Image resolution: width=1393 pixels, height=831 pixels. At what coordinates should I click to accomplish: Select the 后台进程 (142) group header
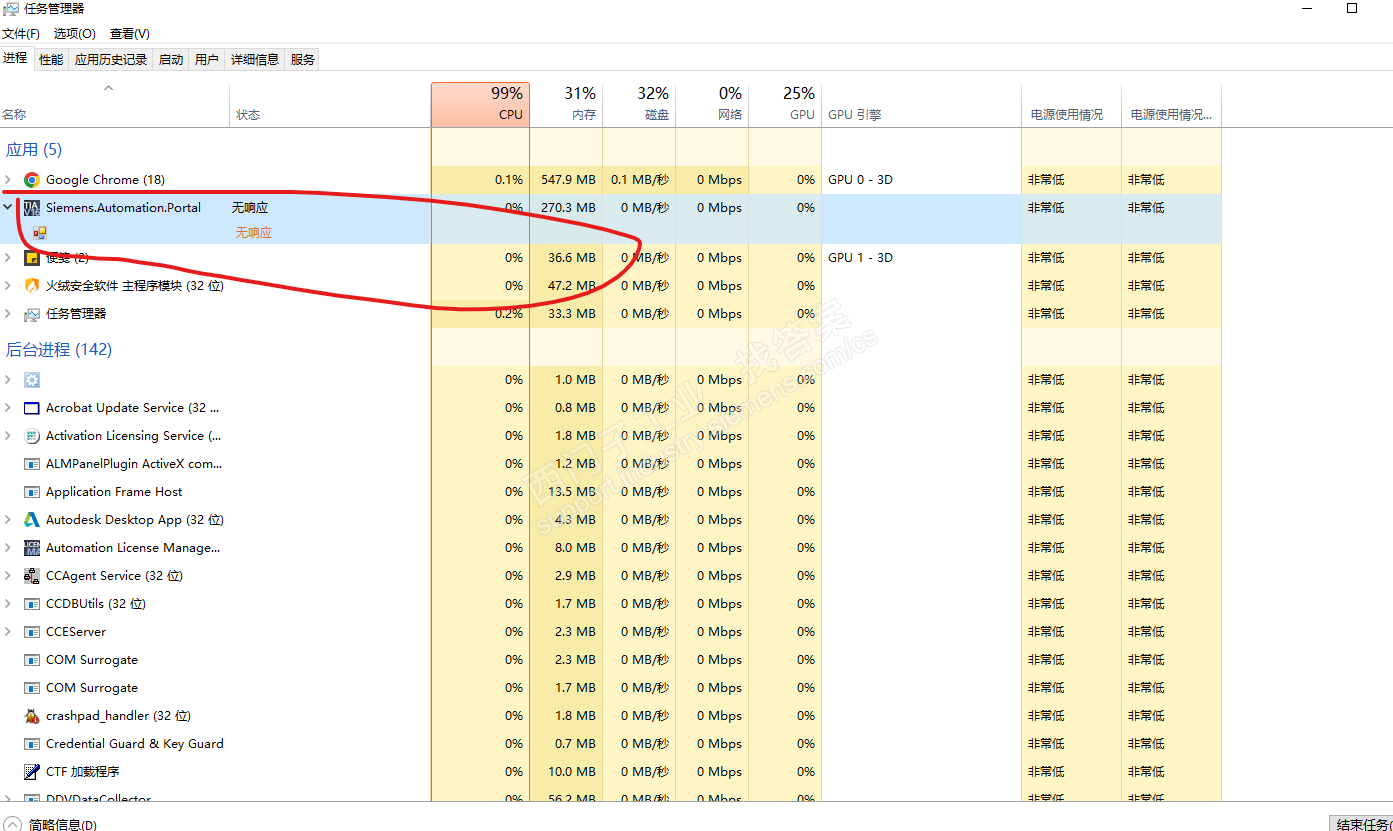coord(59,350)
